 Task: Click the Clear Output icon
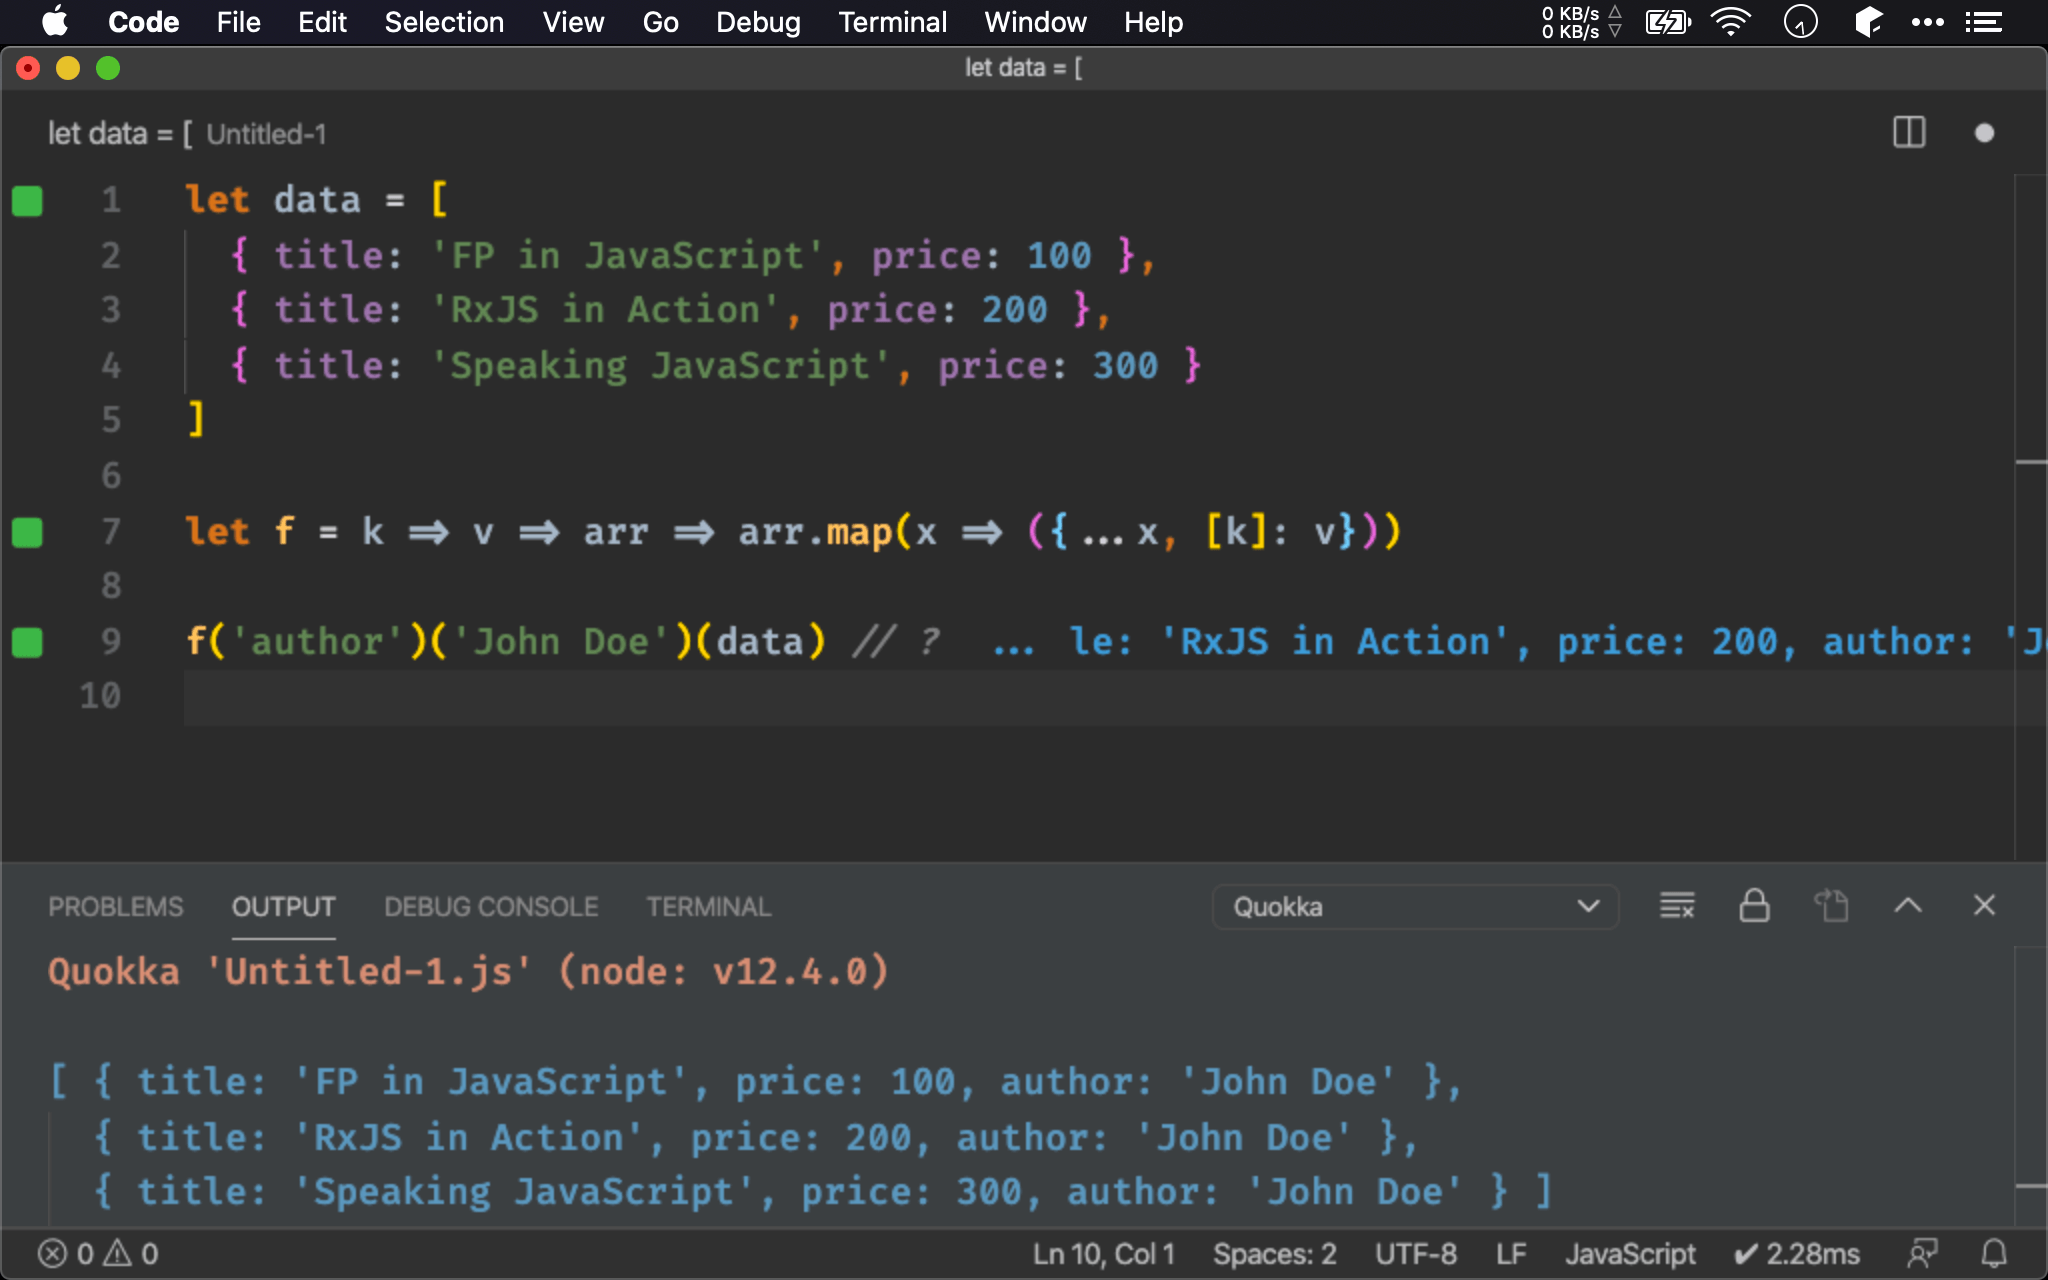click(x=1677, y=906)
